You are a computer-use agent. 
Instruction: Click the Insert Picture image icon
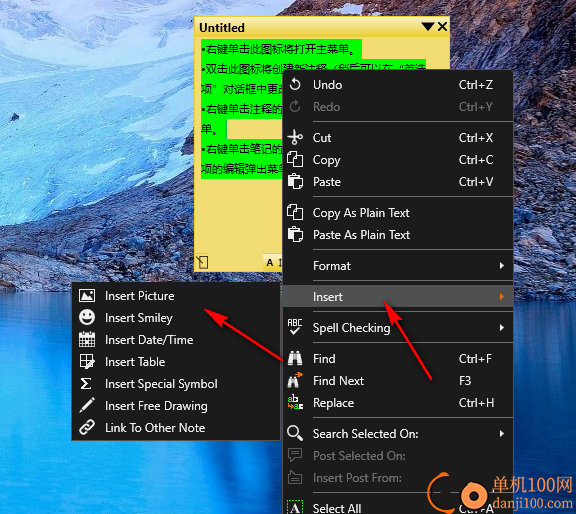coord(87,296)
